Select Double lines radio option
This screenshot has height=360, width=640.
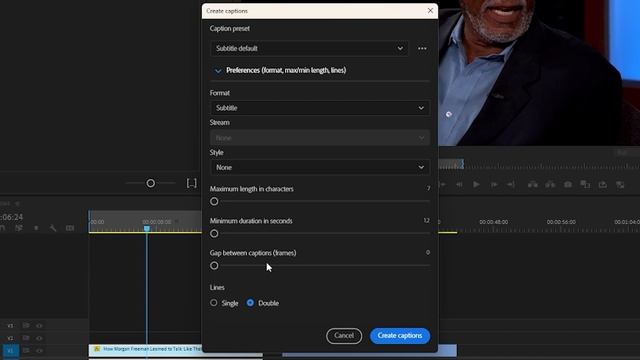(250, 303)
